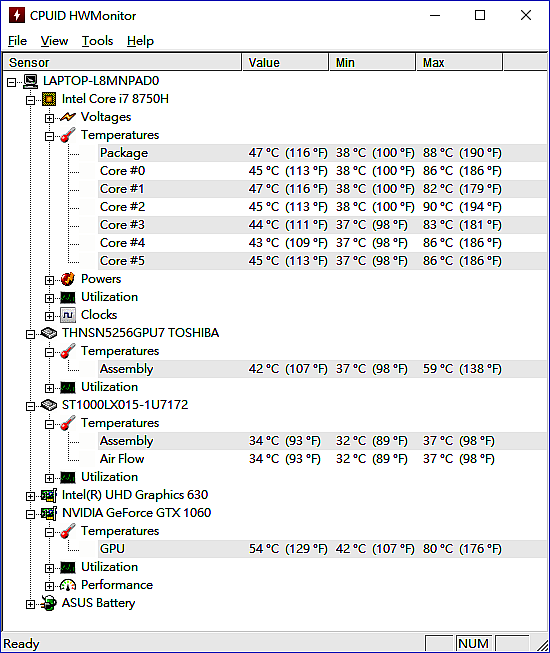Viewport: 550px width, 653px height.
Task: Click the 88 °C Package max value
Action: 462,153
